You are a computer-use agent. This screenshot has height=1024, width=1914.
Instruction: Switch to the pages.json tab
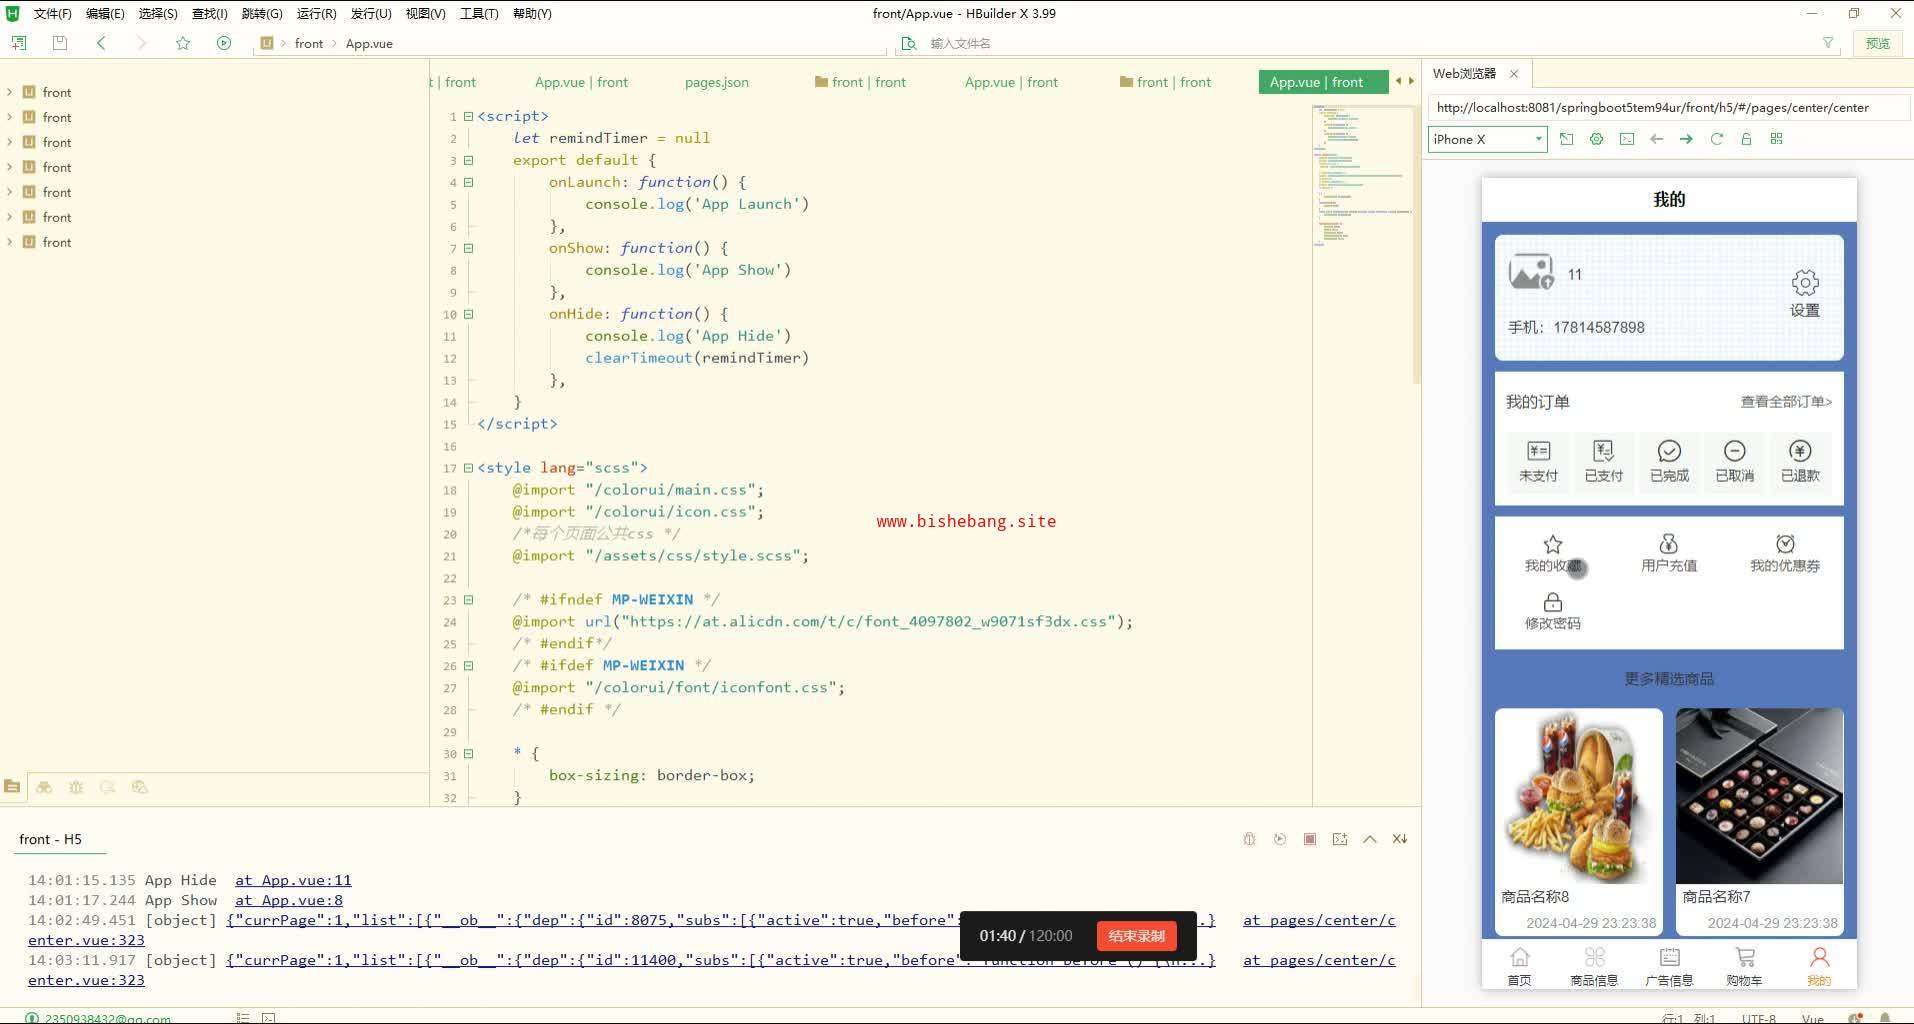pyautogui.click(x=716, y=82)
